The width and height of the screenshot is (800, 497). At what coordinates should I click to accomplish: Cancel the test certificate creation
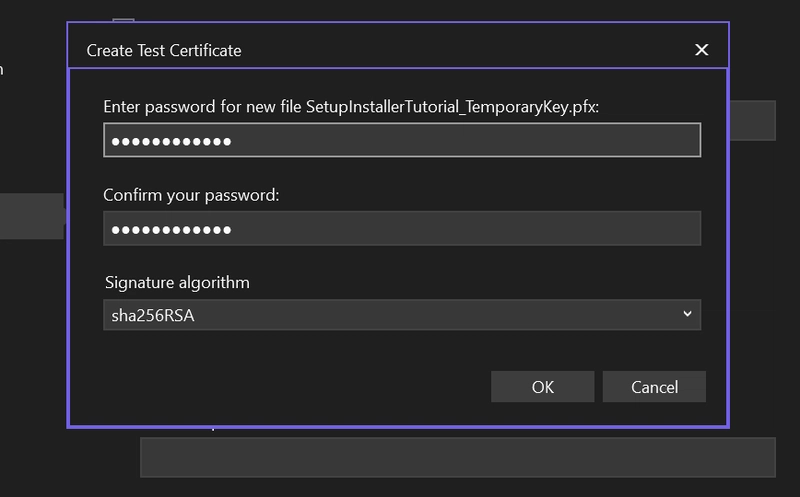(x=654, y=387)
